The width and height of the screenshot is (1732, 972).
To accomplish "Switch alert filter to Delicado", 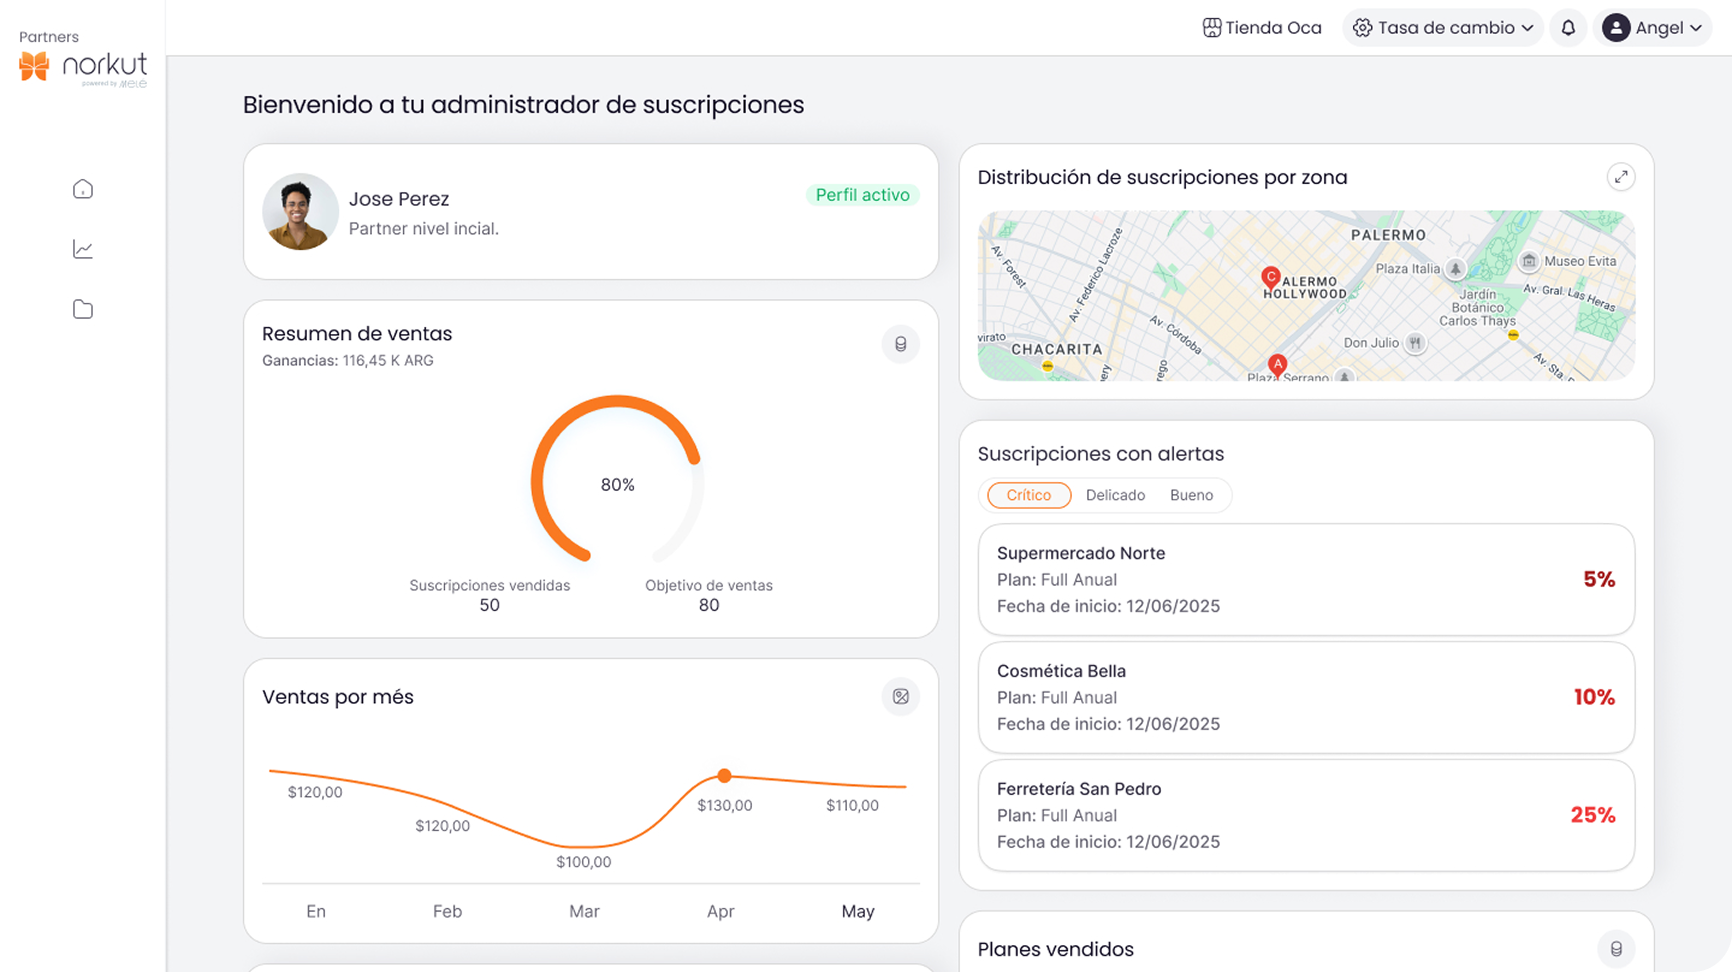I will point(1115,495).
